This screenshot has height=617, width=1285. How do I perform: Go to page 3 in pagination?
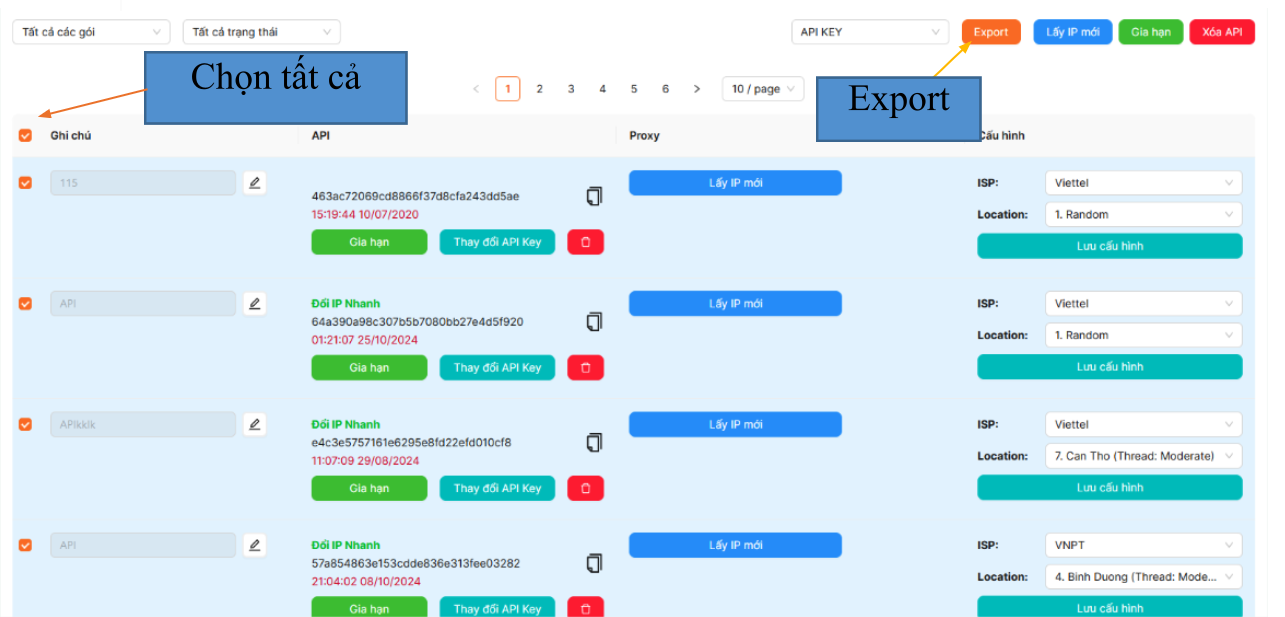(x=571, y=89)
